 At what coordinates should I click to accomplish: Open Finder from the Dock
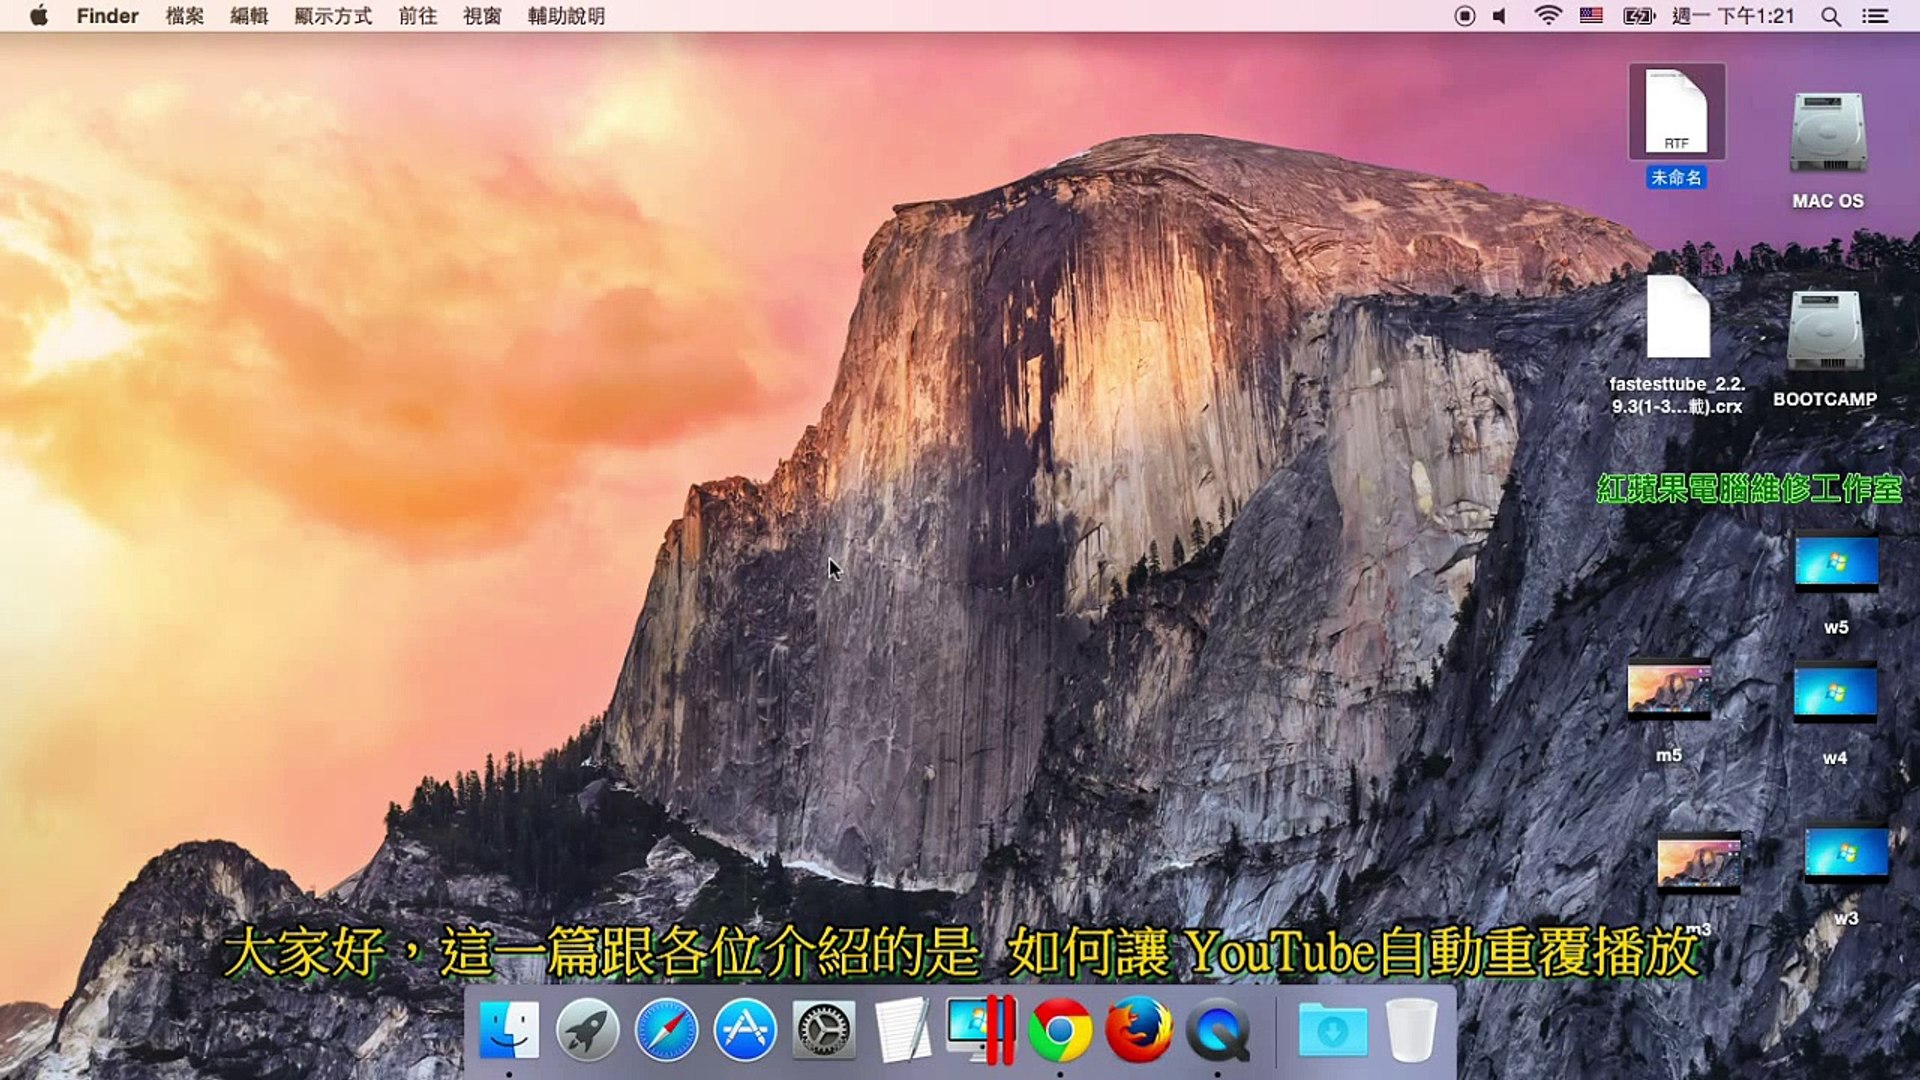click(509, 1030)
